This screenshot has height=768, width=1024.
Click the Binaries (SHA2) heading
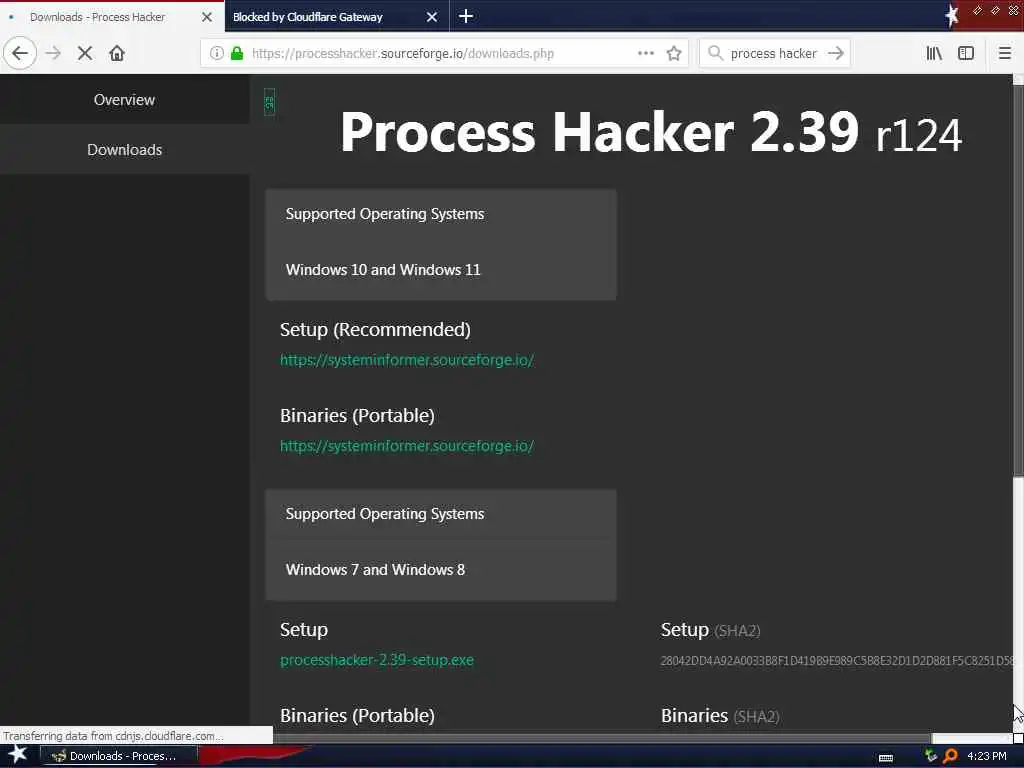(x=720, y=716)
